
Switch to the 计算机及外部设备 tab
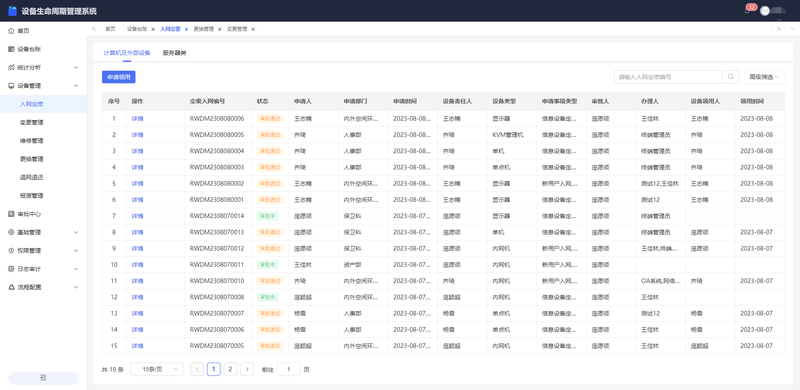(x=127, y=53)
